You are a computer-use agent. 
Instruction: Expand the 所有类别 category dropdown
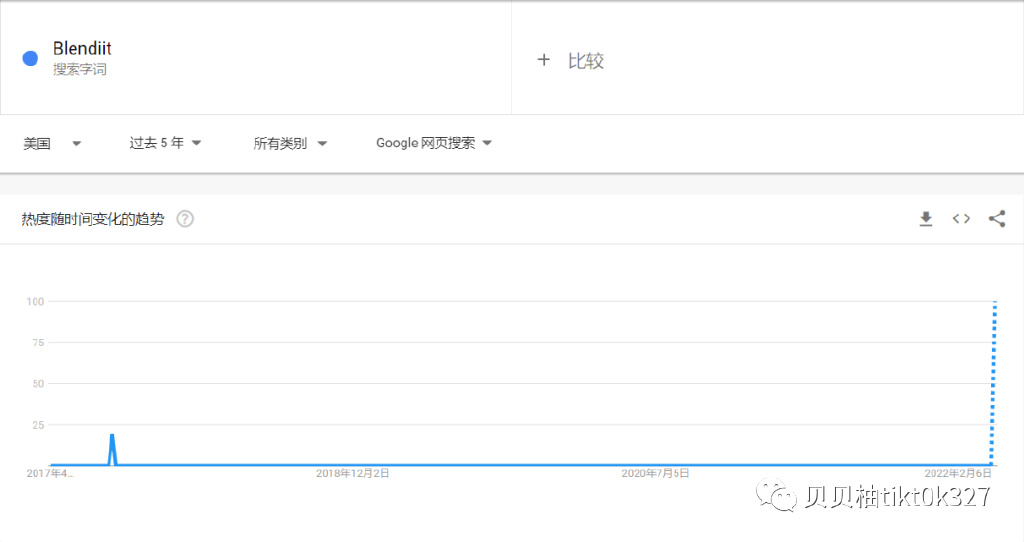pyautogui.click(x=290, y=143)
